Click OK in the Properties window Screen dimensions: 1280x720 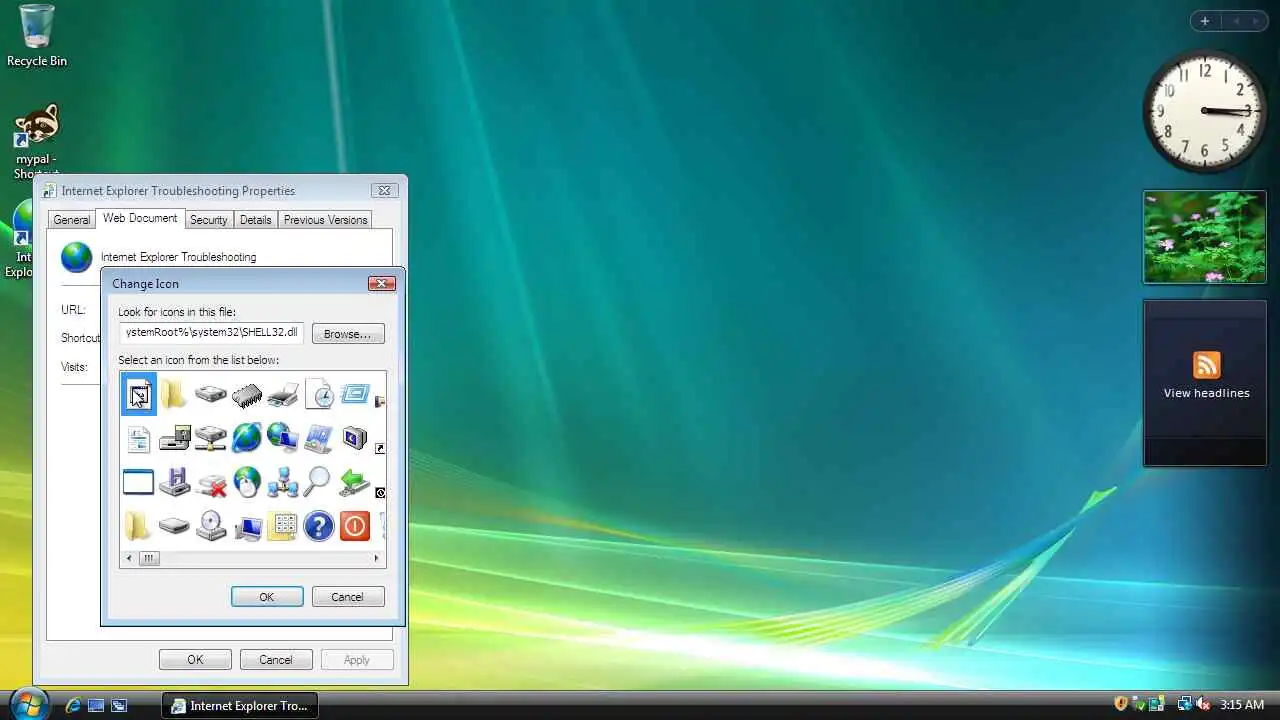[195, 660]
